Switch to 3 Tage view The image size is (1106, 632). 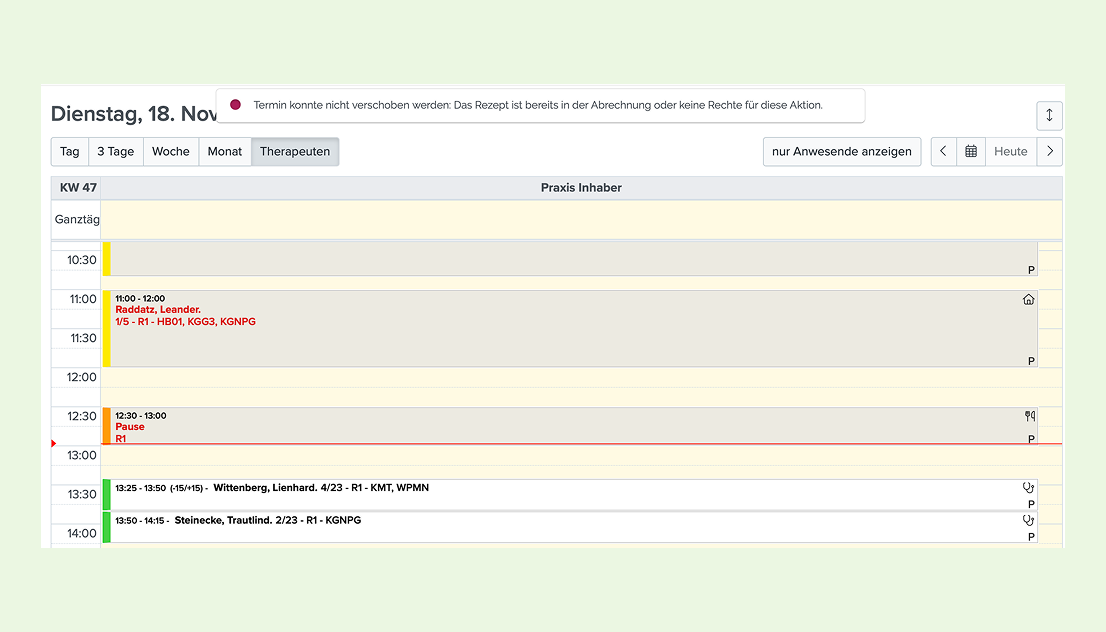tap(116, 152)
